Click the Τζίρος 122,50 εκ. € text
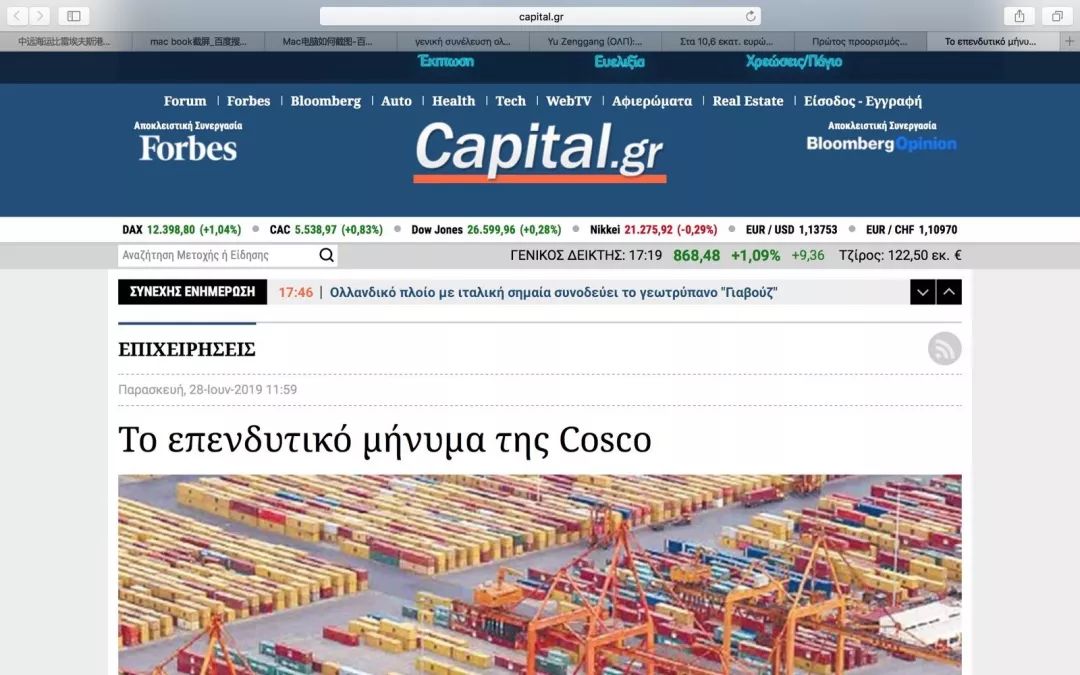The height and width of the screenshot is (675, 1080). (900, 256)
